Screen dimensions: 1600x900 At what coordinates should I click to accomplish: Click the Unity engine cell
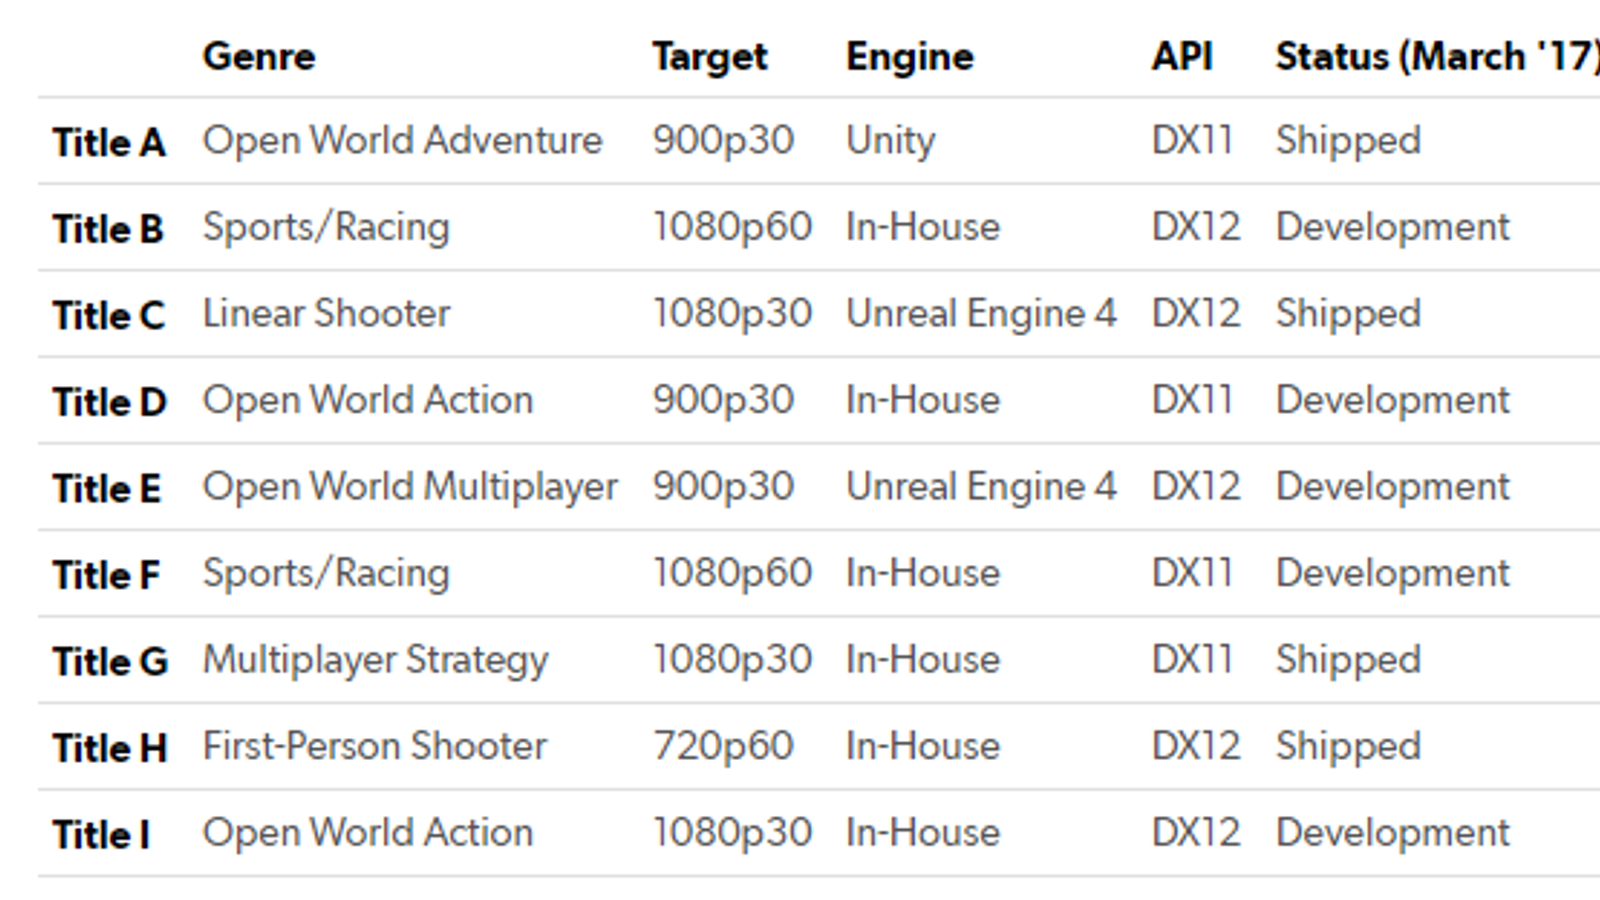coord(890,141)
